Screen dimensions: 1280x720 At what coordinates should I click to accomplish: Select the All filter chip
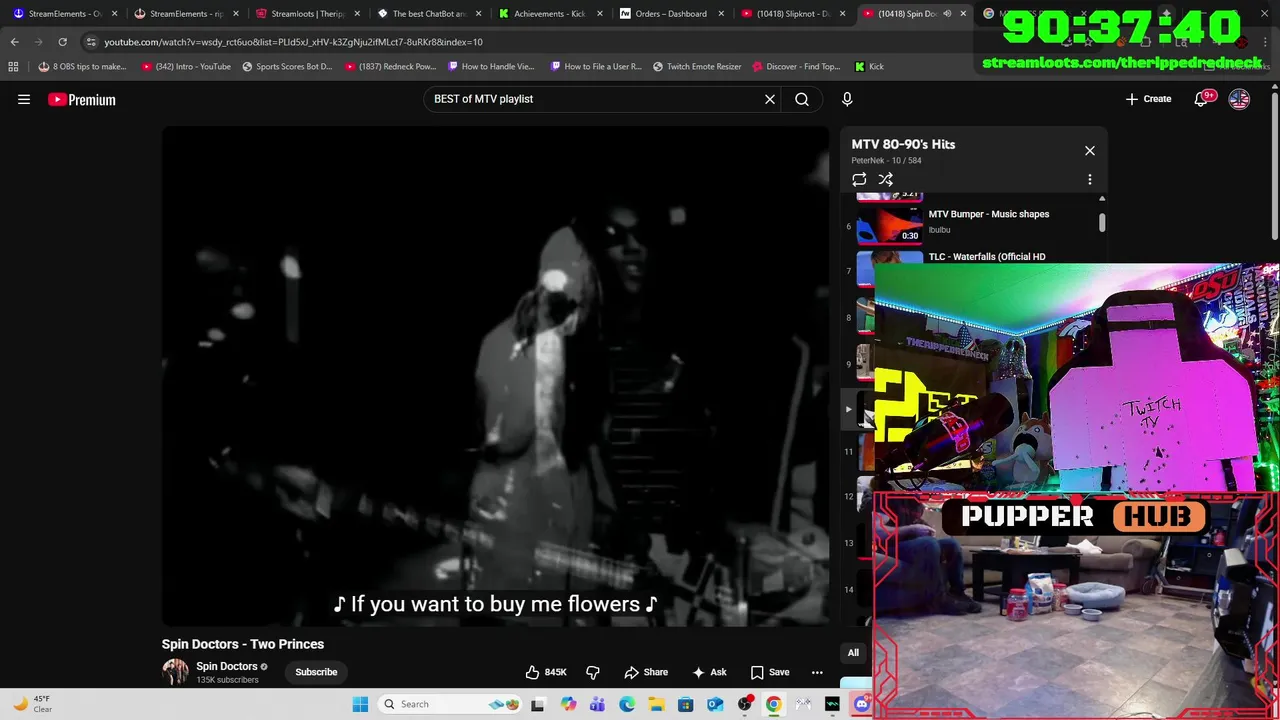coord(853,653)
